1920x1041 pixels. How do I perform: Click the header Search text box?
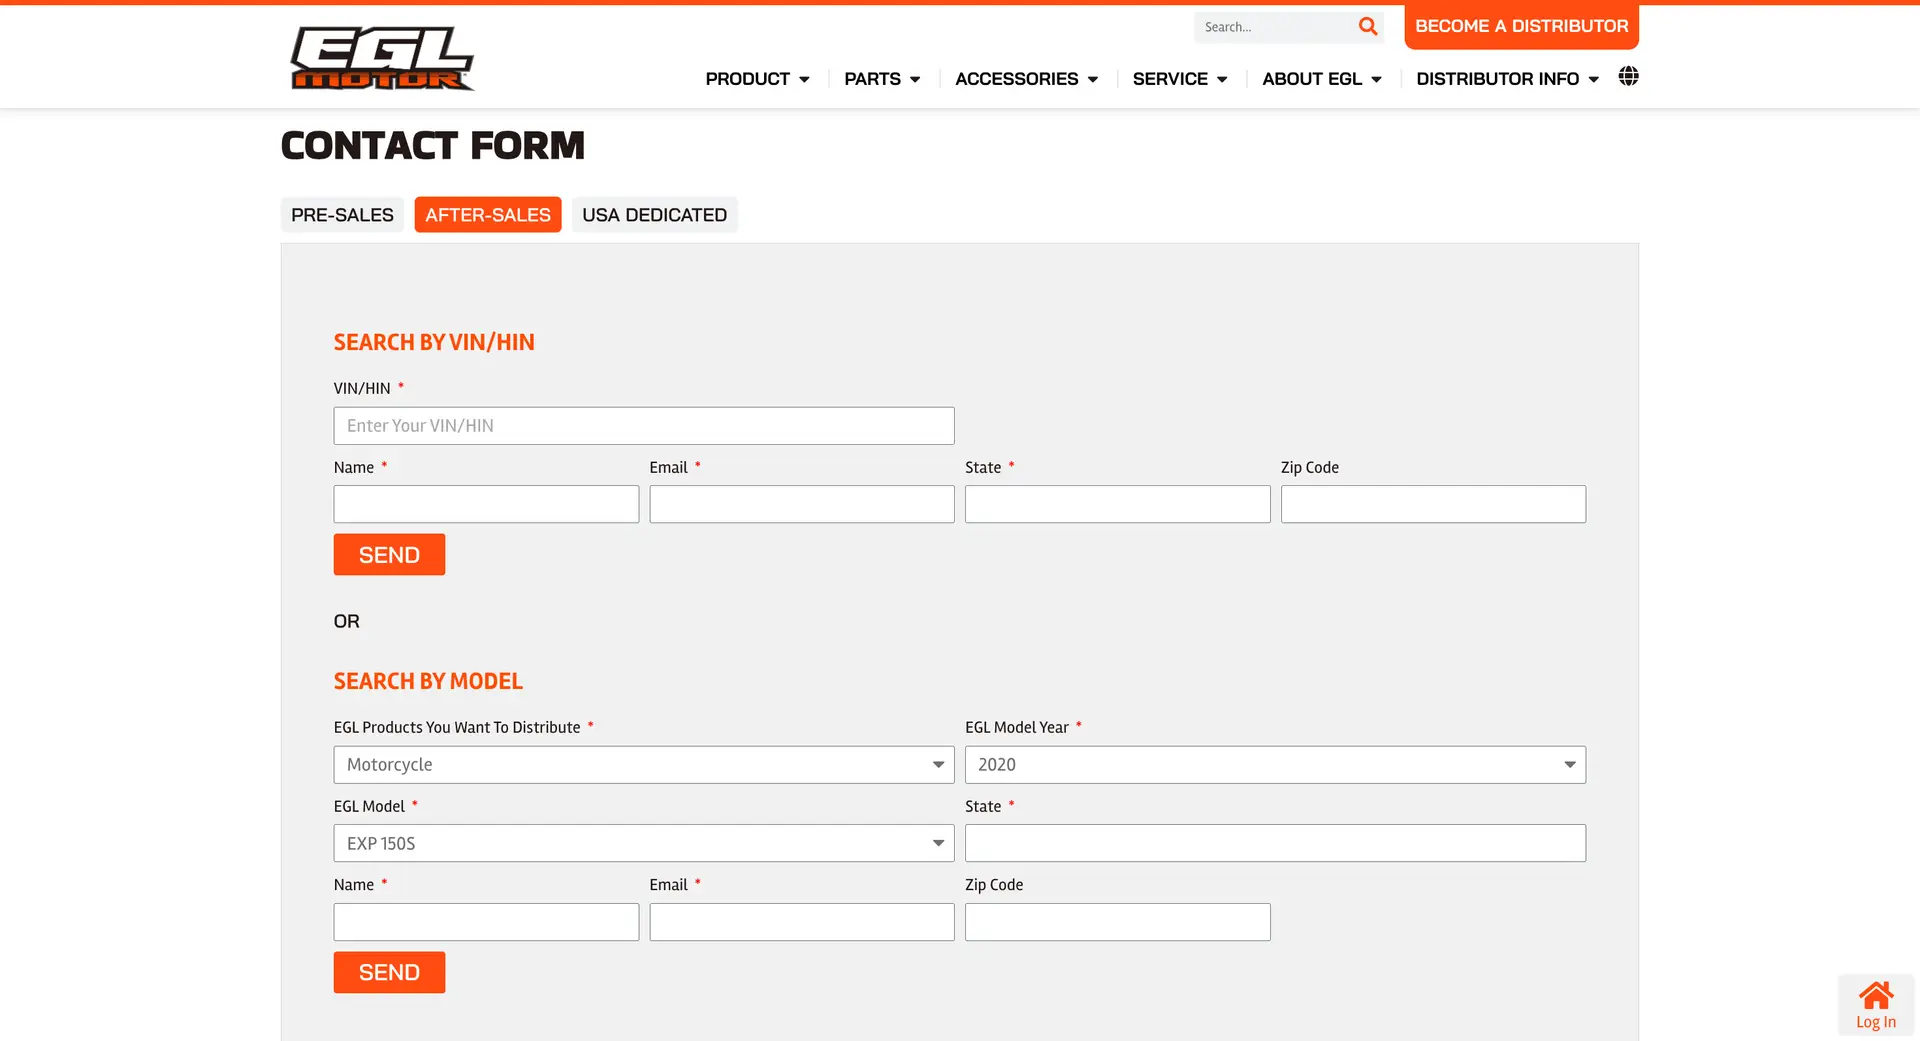coord(1272,27)
